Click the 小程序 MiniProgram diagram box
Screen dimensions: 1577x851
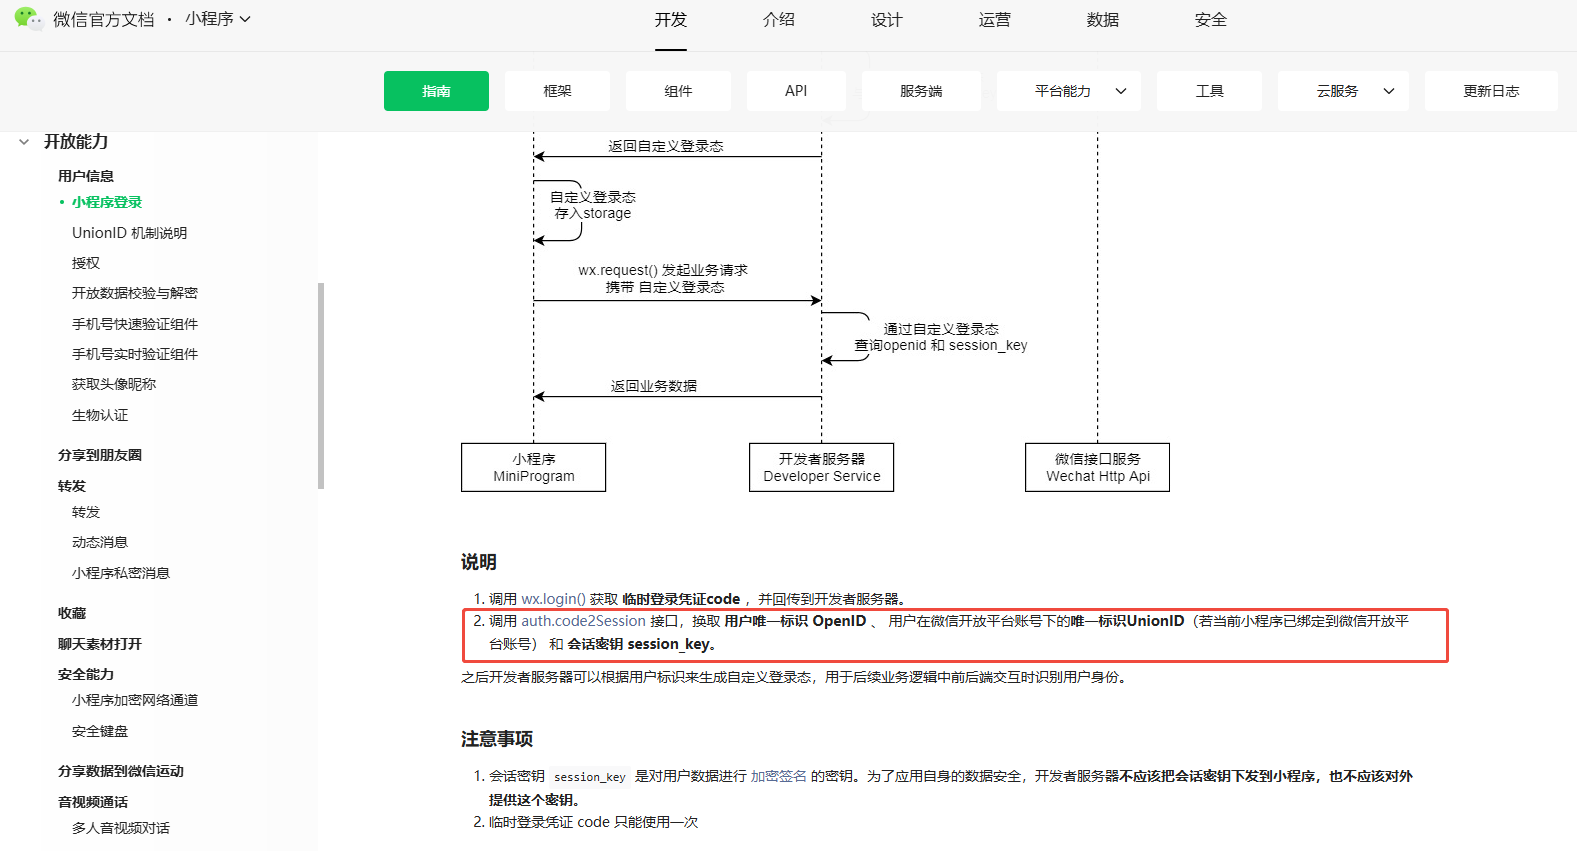tap(534, 467)
